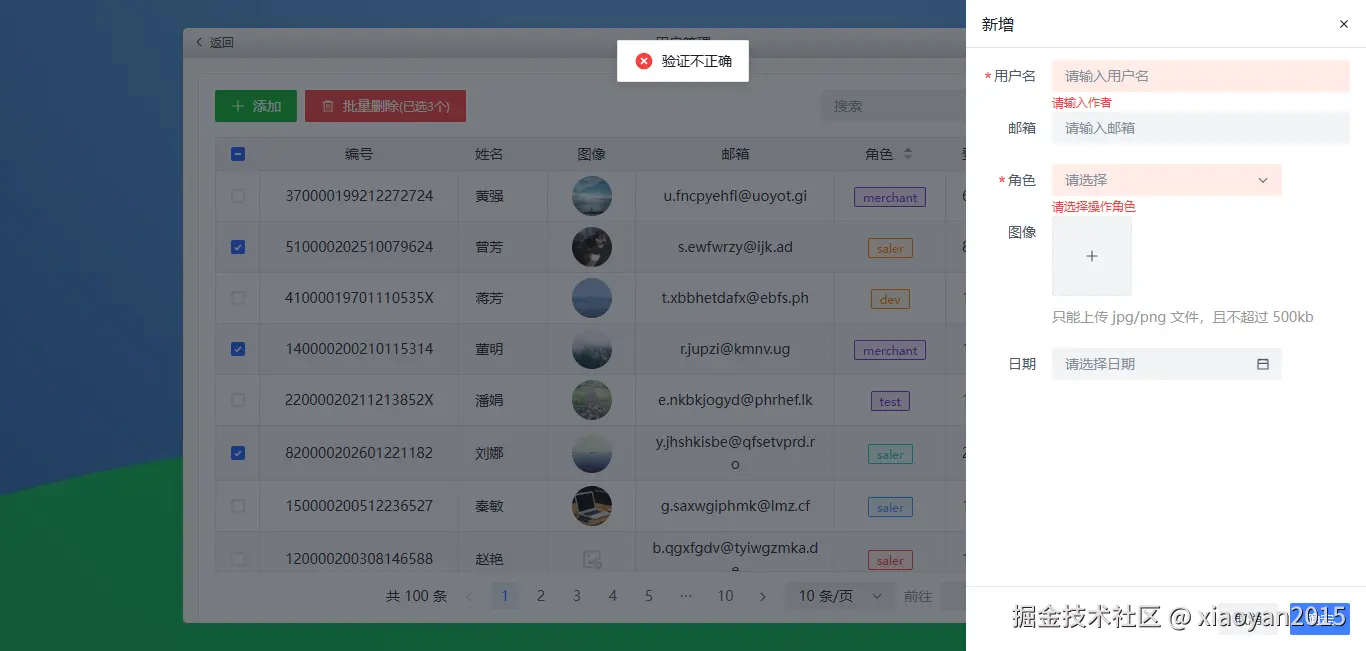
Task: Check the checkbox for row 潘娟
Action: 238,400
